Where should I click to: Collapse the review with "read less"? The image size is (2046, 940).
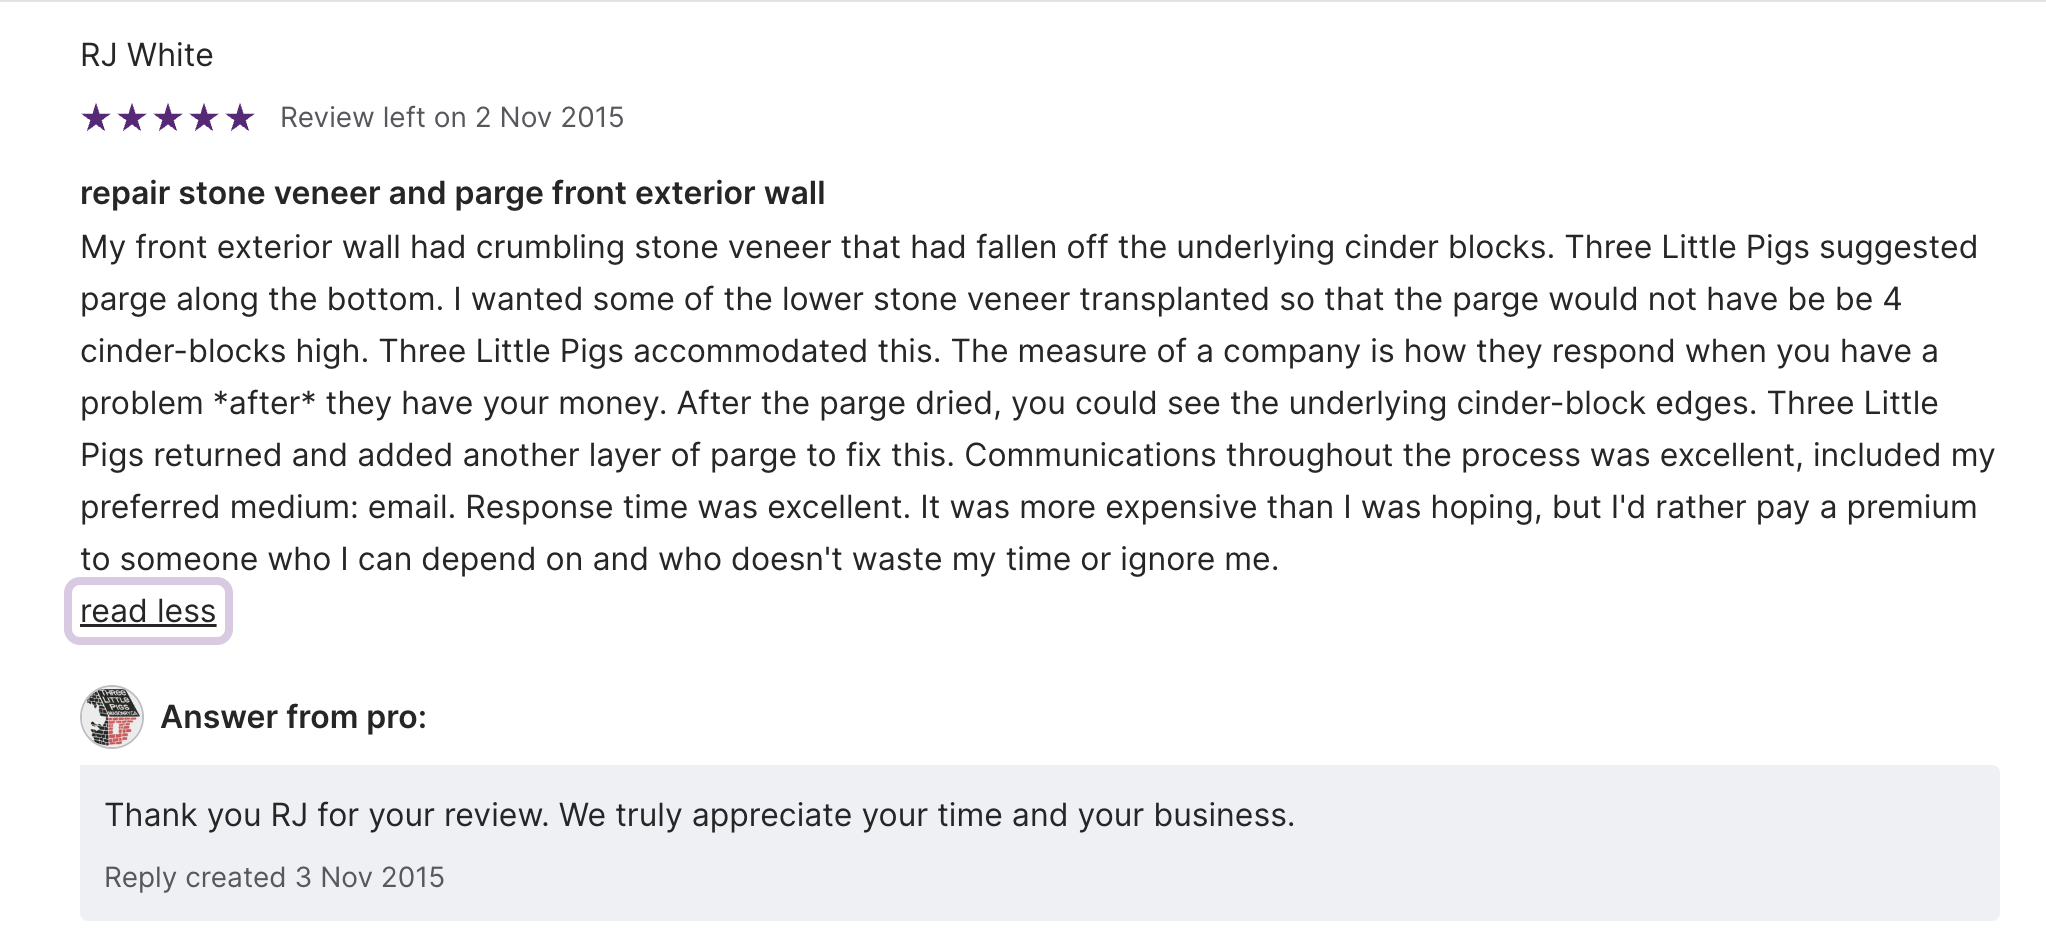coord(148,611)
